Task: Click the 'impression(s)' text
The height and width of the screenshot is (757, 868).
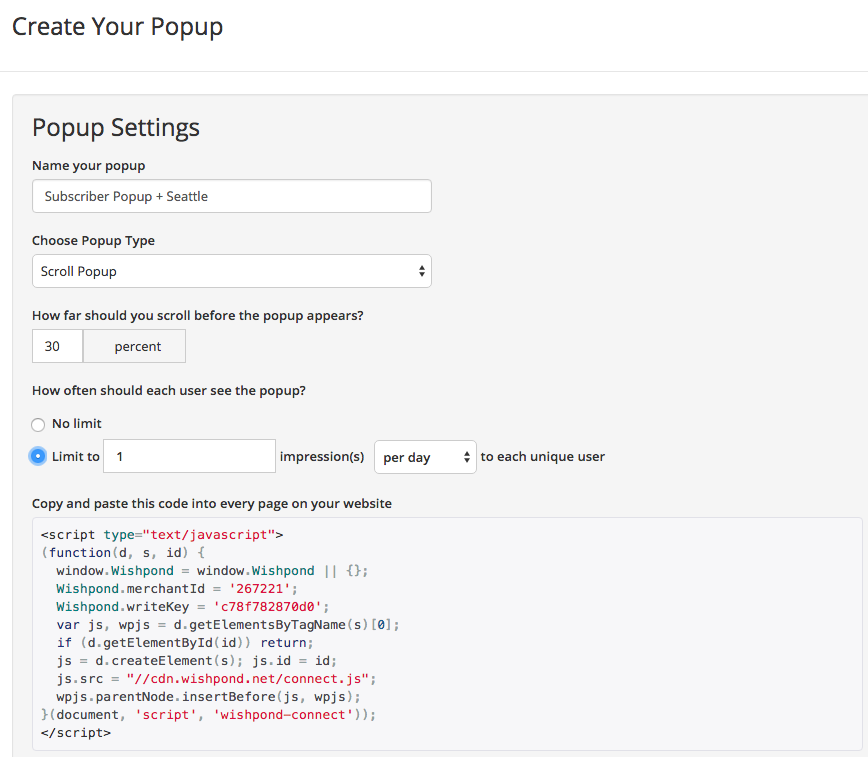Action: pyautogui.click(x=322, y=456)
